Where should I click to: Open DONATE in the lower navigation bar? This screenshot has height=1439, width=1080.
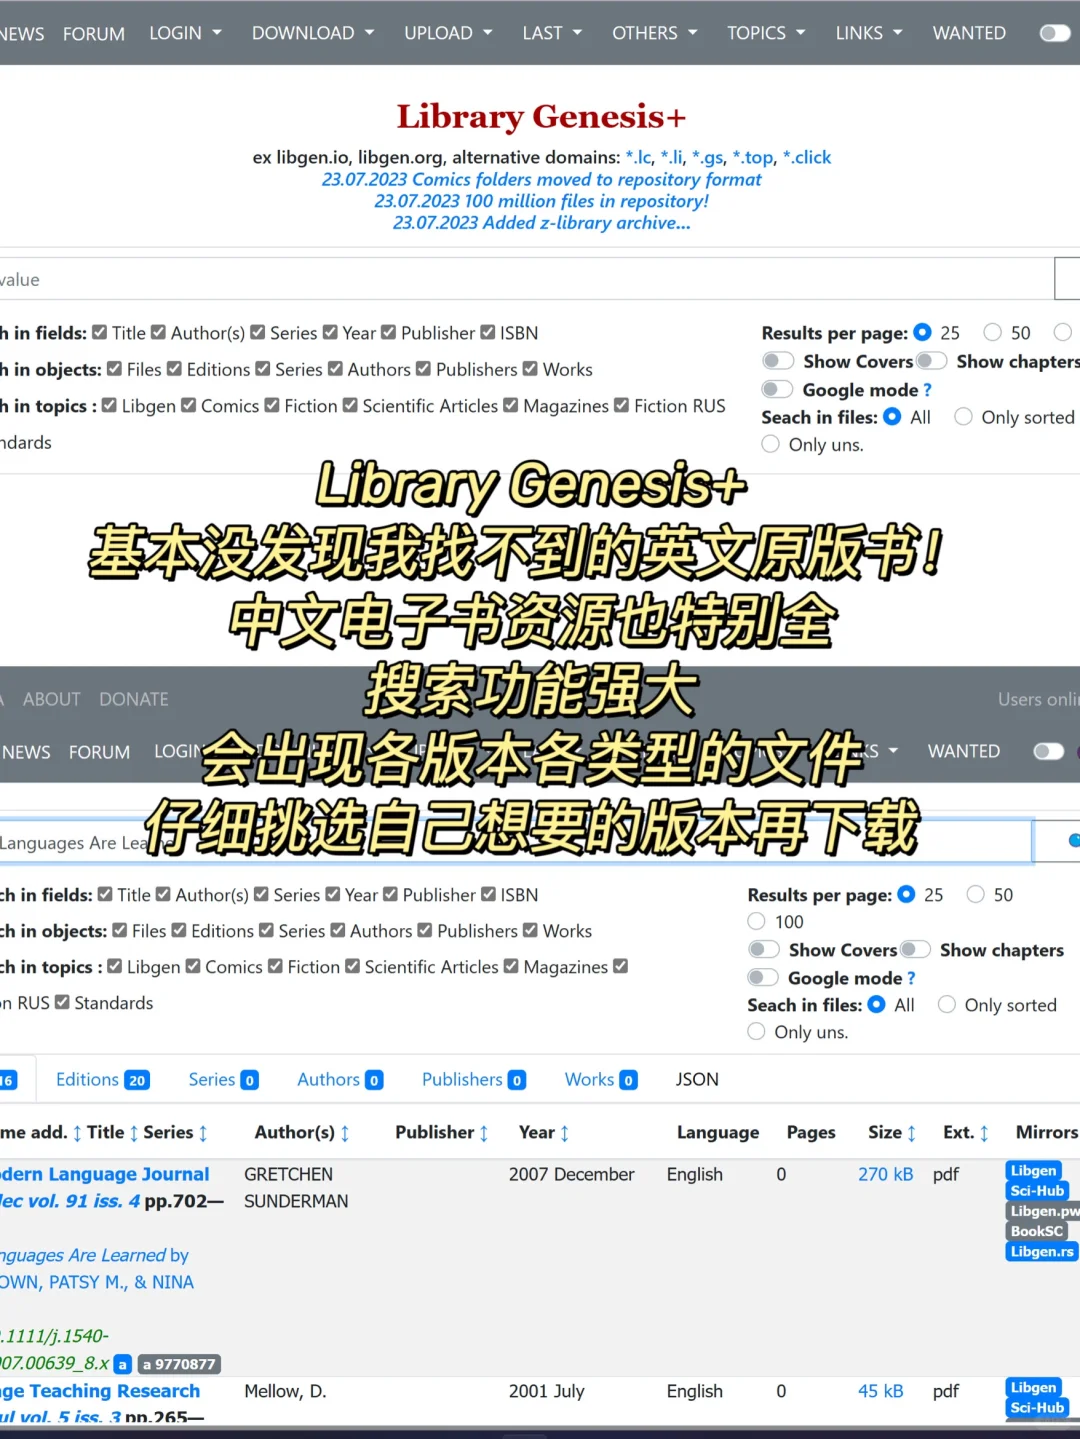[x=134, y=699]
